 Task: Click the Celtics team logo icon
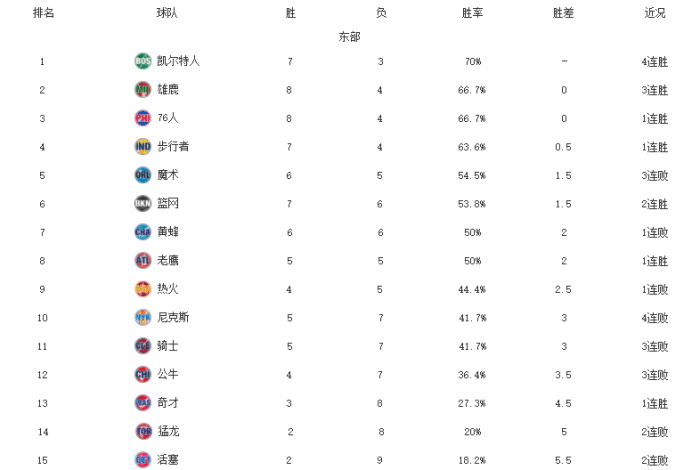coord(142,61)
